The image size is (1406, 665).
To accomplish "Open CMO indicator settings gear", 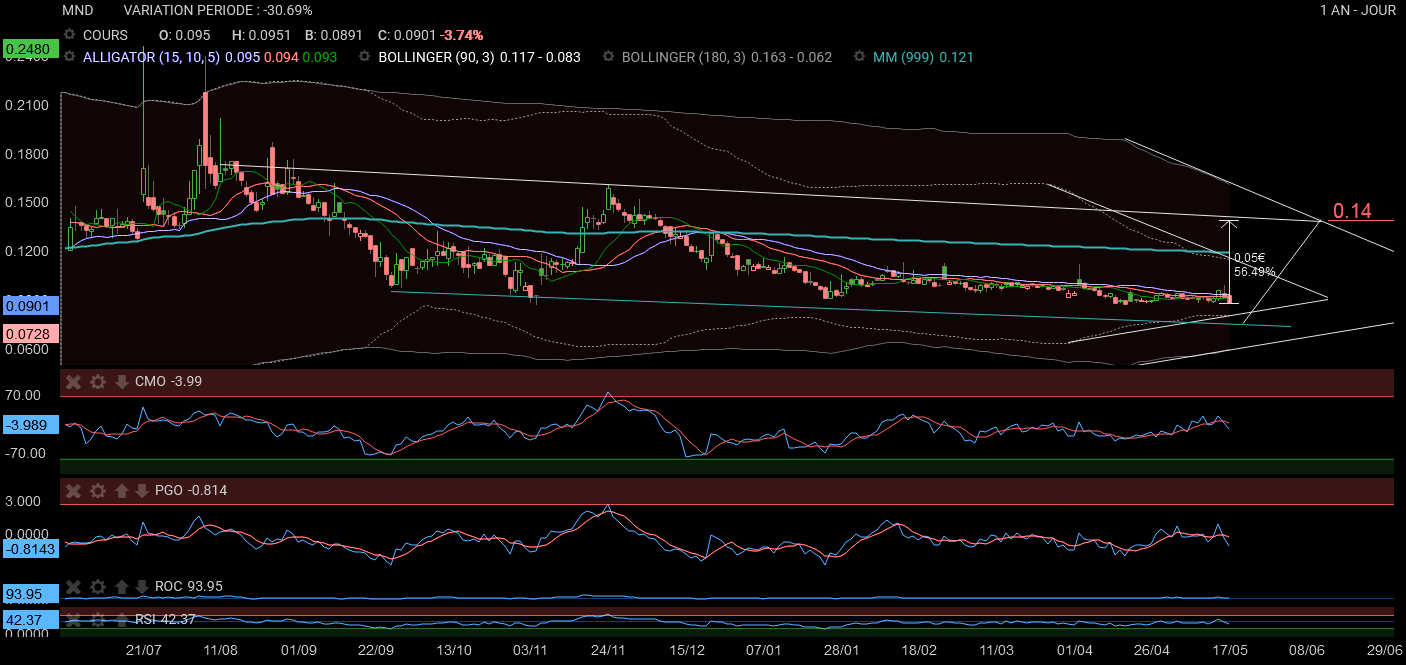I will (98, 381).
